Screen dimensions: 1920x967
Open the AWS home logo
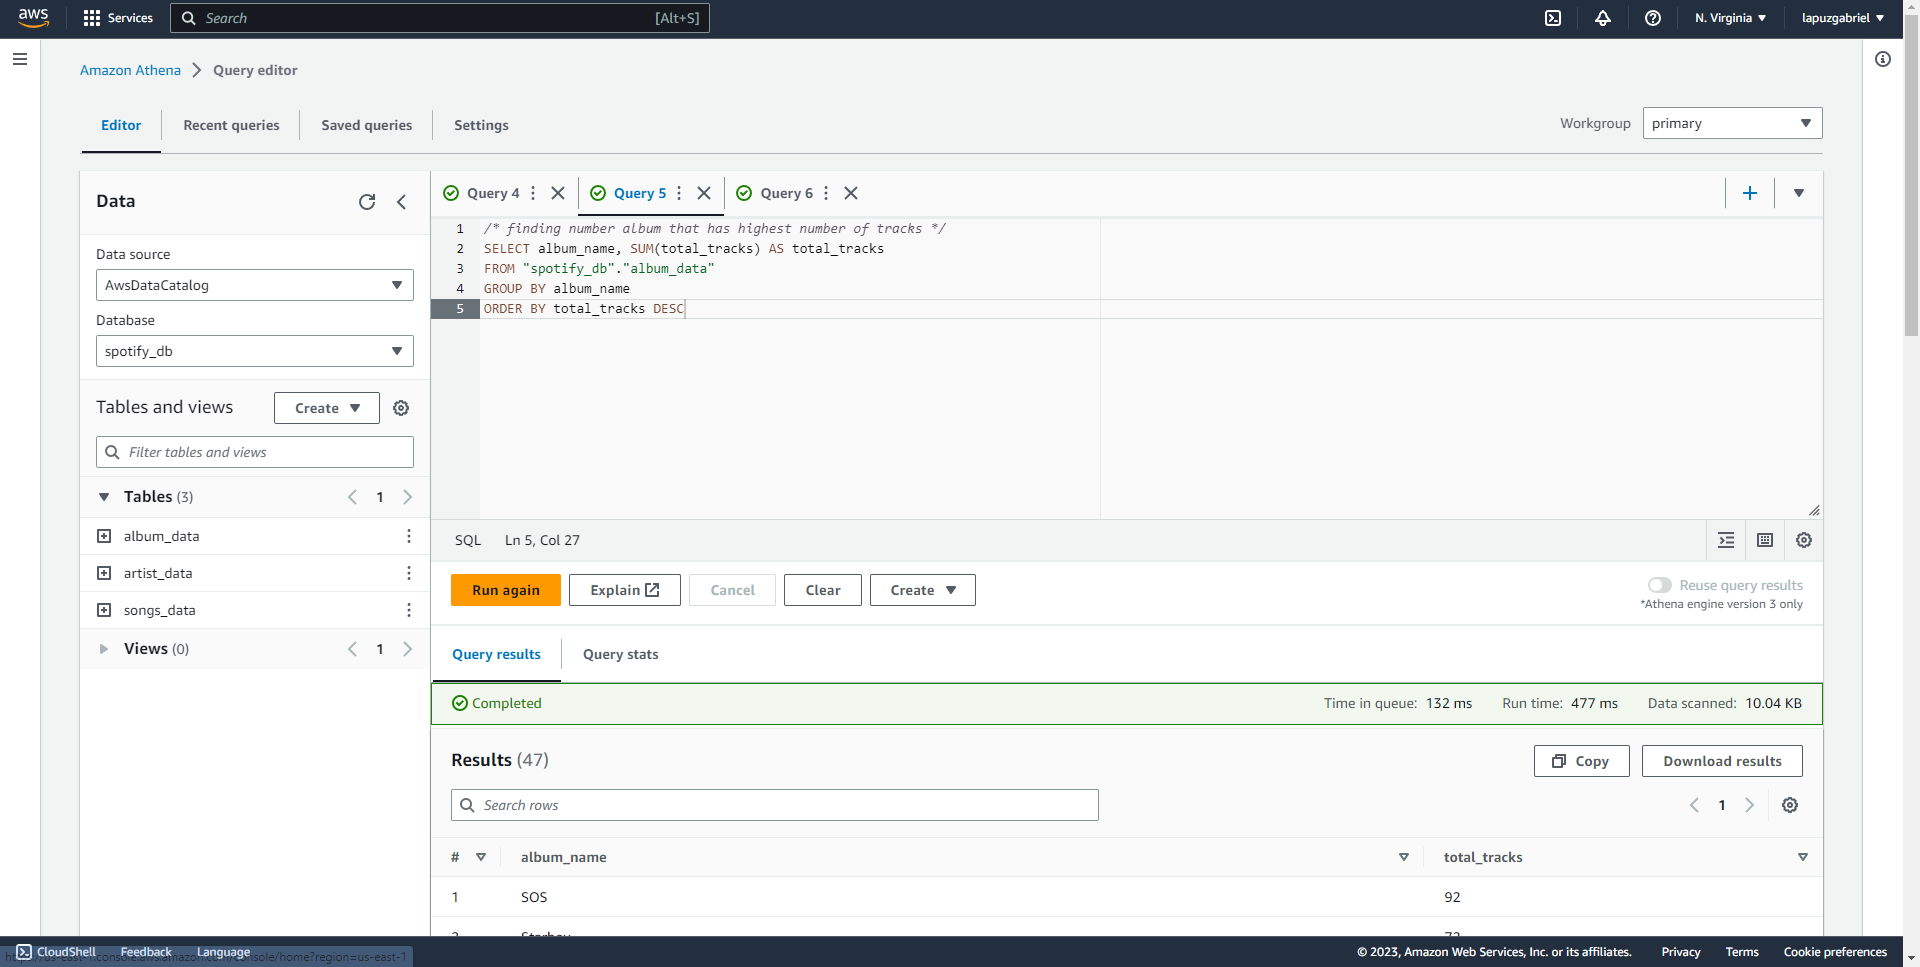(x=33, y=18)
